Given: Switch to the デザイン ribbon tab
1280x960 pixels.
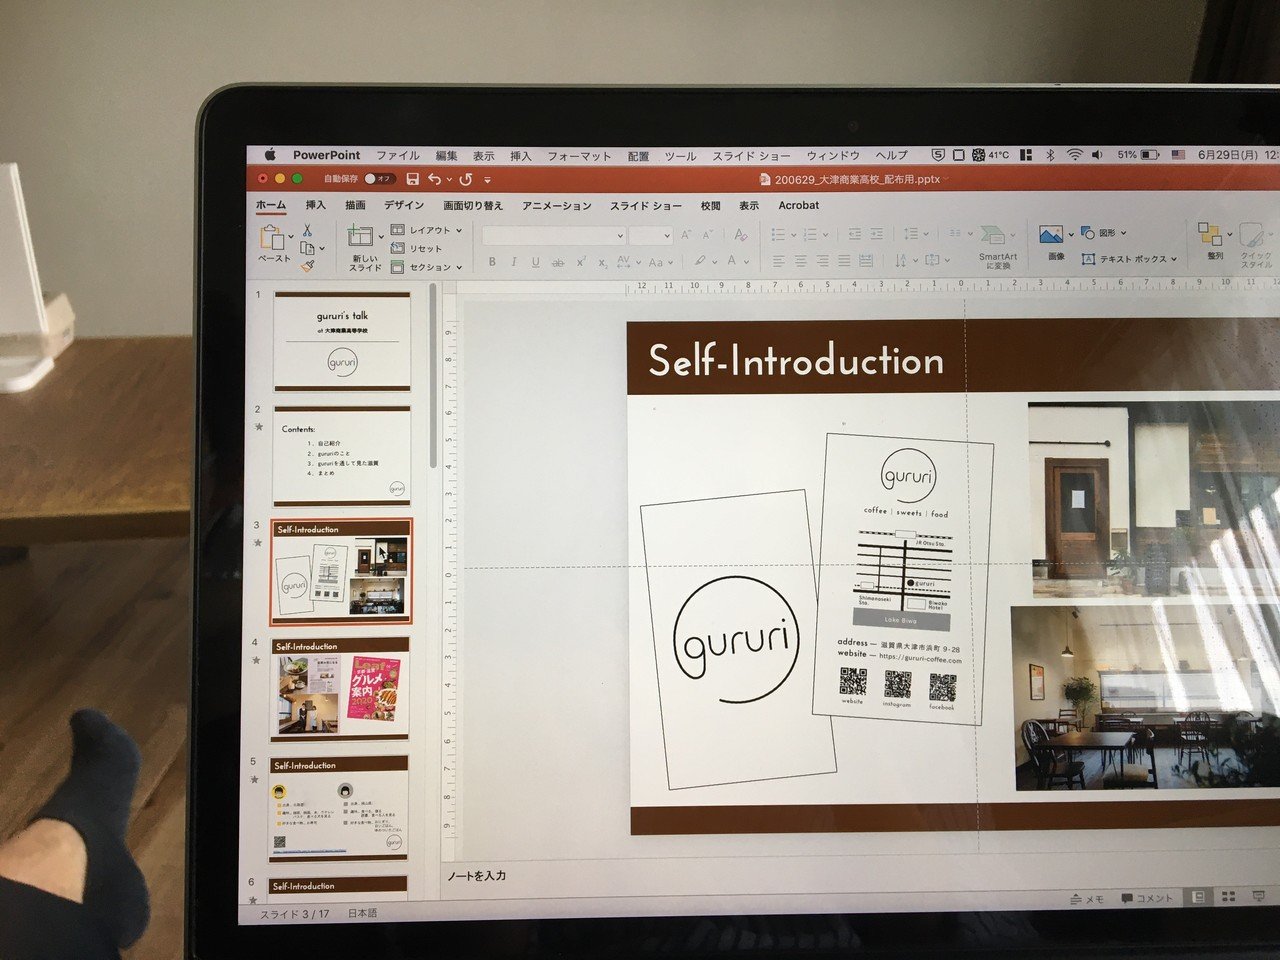Looking at the screenshot, I should pyautogui.click(x=404, y=205).
